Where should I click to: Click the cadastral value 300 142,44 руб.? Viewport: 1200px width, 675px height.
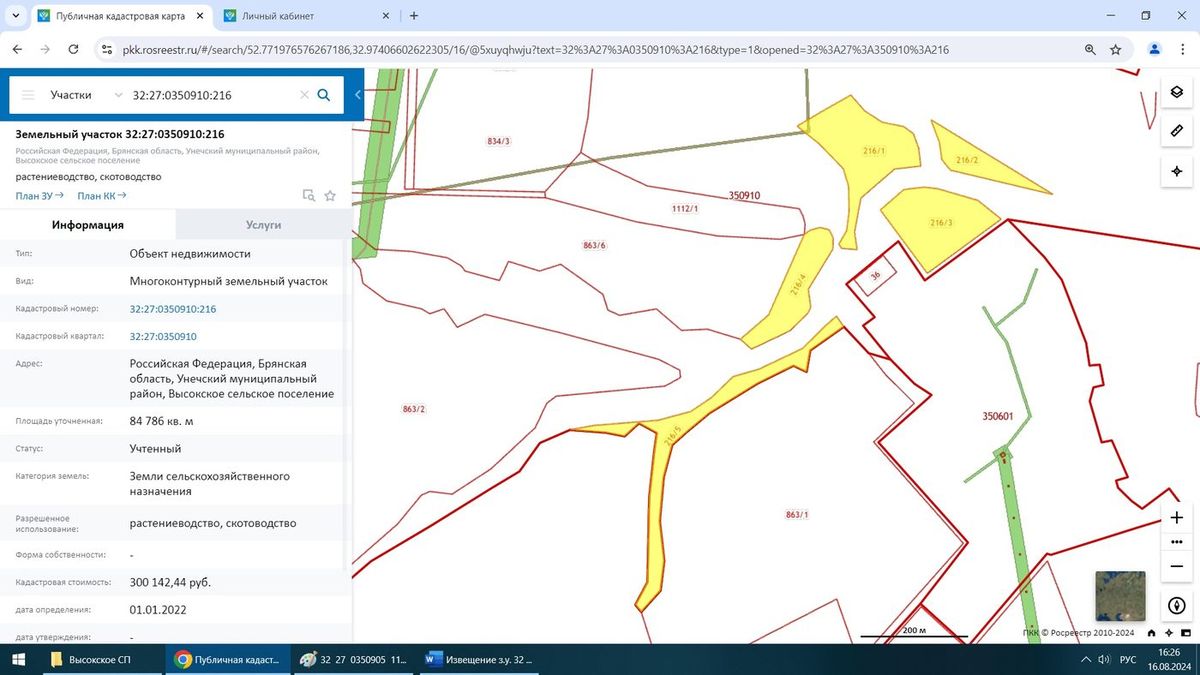[170, 582]
